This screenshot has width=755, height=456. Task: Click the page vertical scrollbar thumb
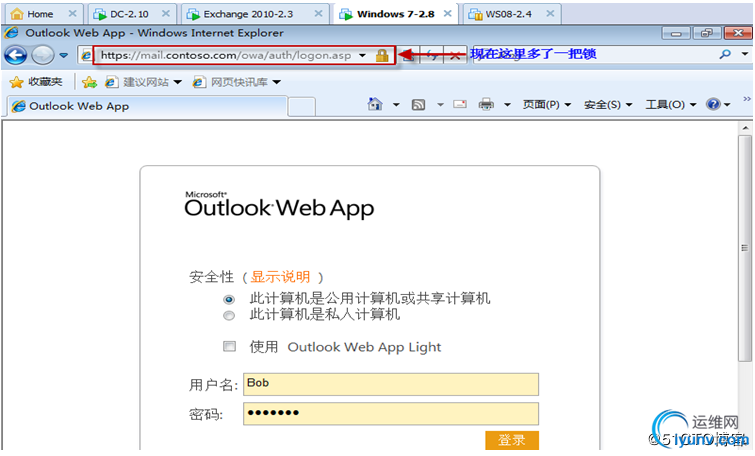pyautogui.click(x=745, y=248)
